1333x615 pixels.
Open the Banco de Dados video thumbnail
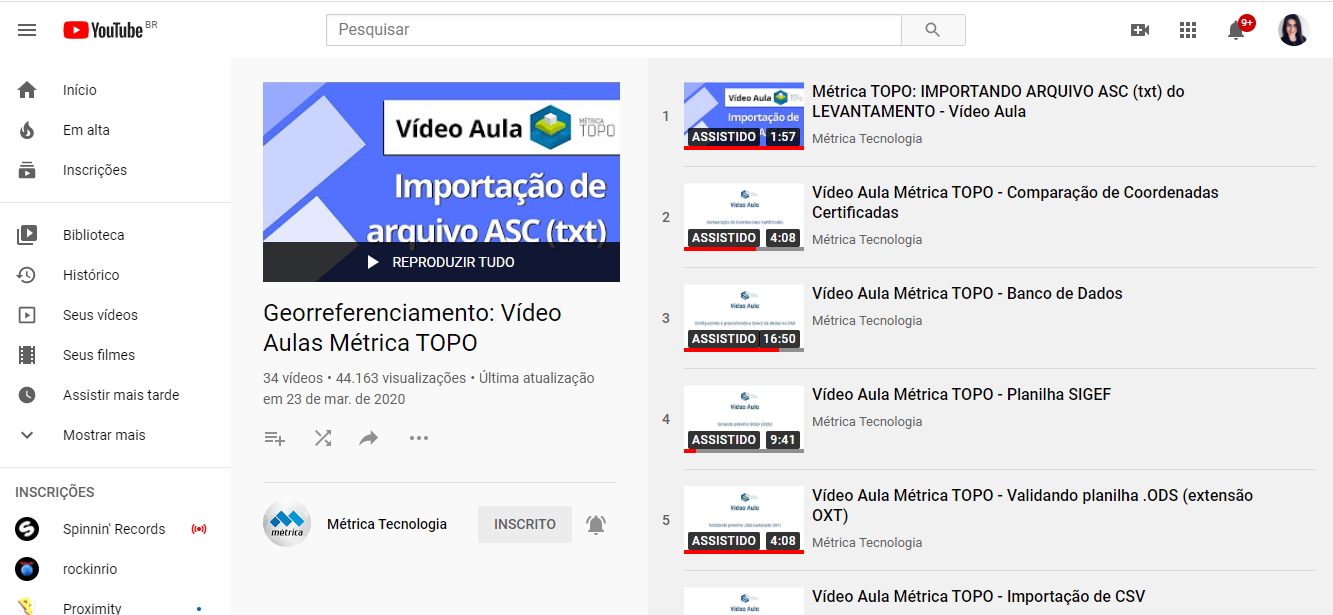tap(743, 317)
